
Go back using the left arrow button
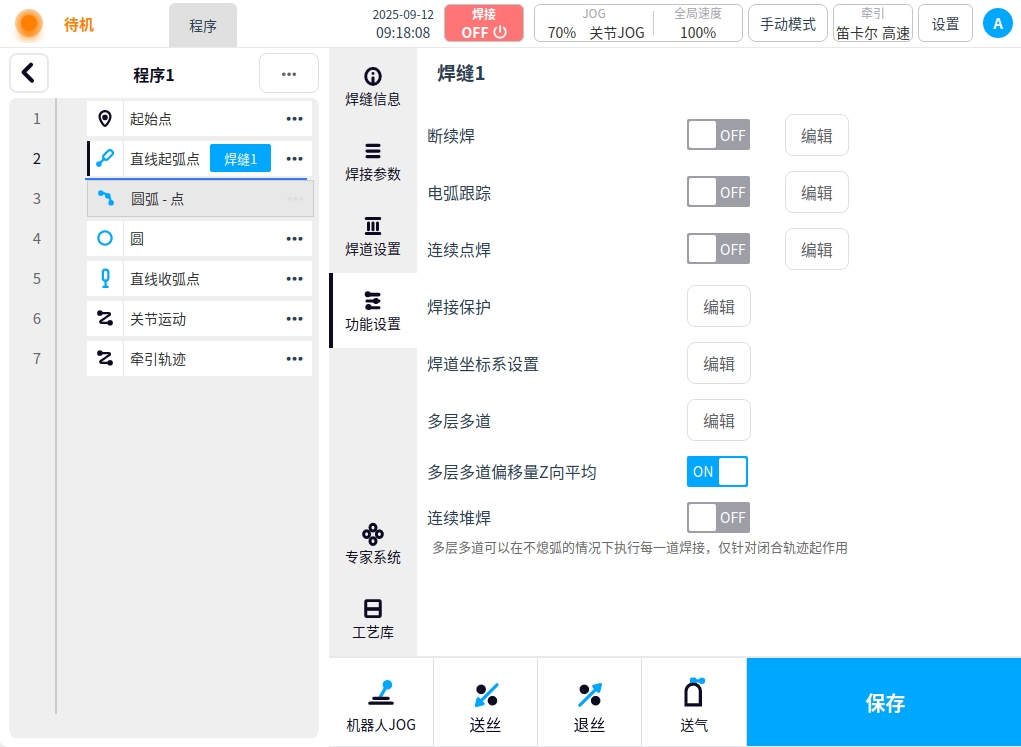tap(29, 73)
